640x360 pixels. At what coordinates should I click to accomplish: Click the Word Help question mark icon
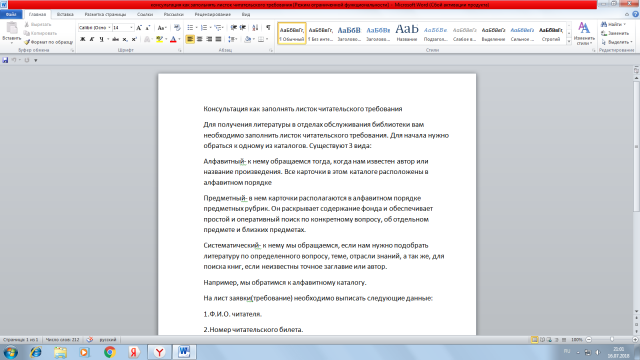635,14
